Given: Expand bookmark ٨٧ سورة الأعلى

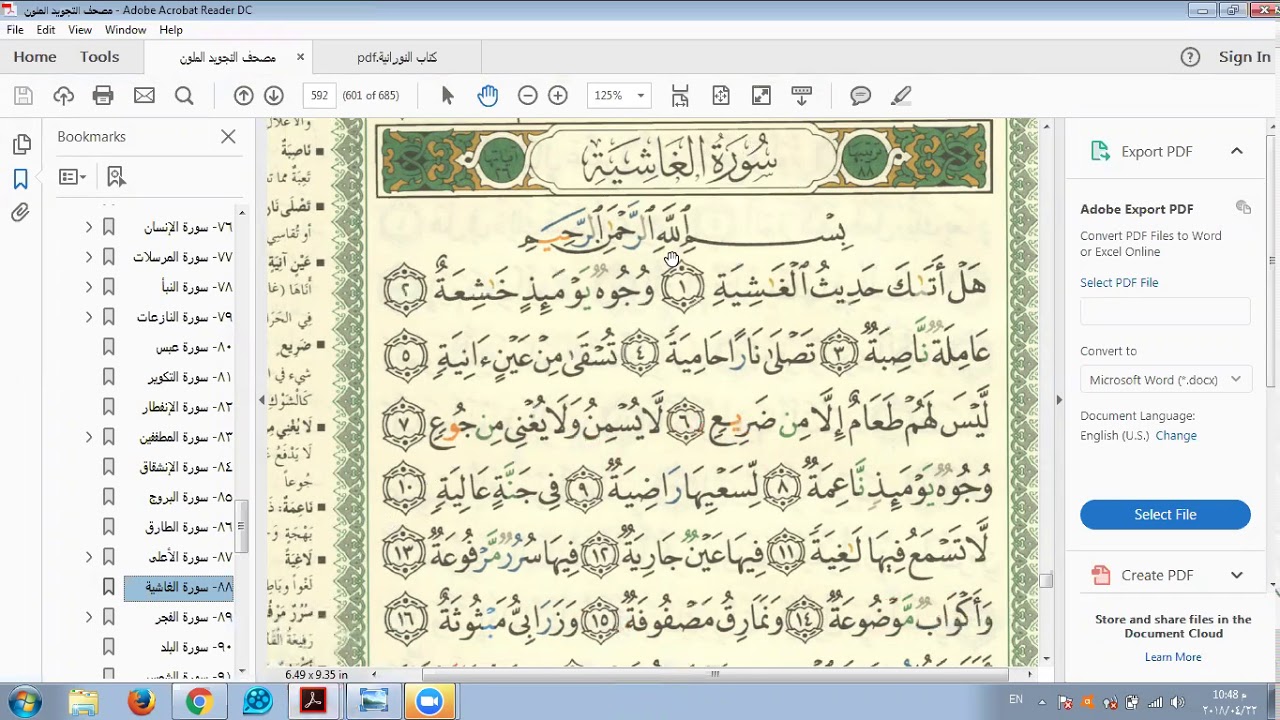Looking at the screenshot, I should [x=89, y=557].
